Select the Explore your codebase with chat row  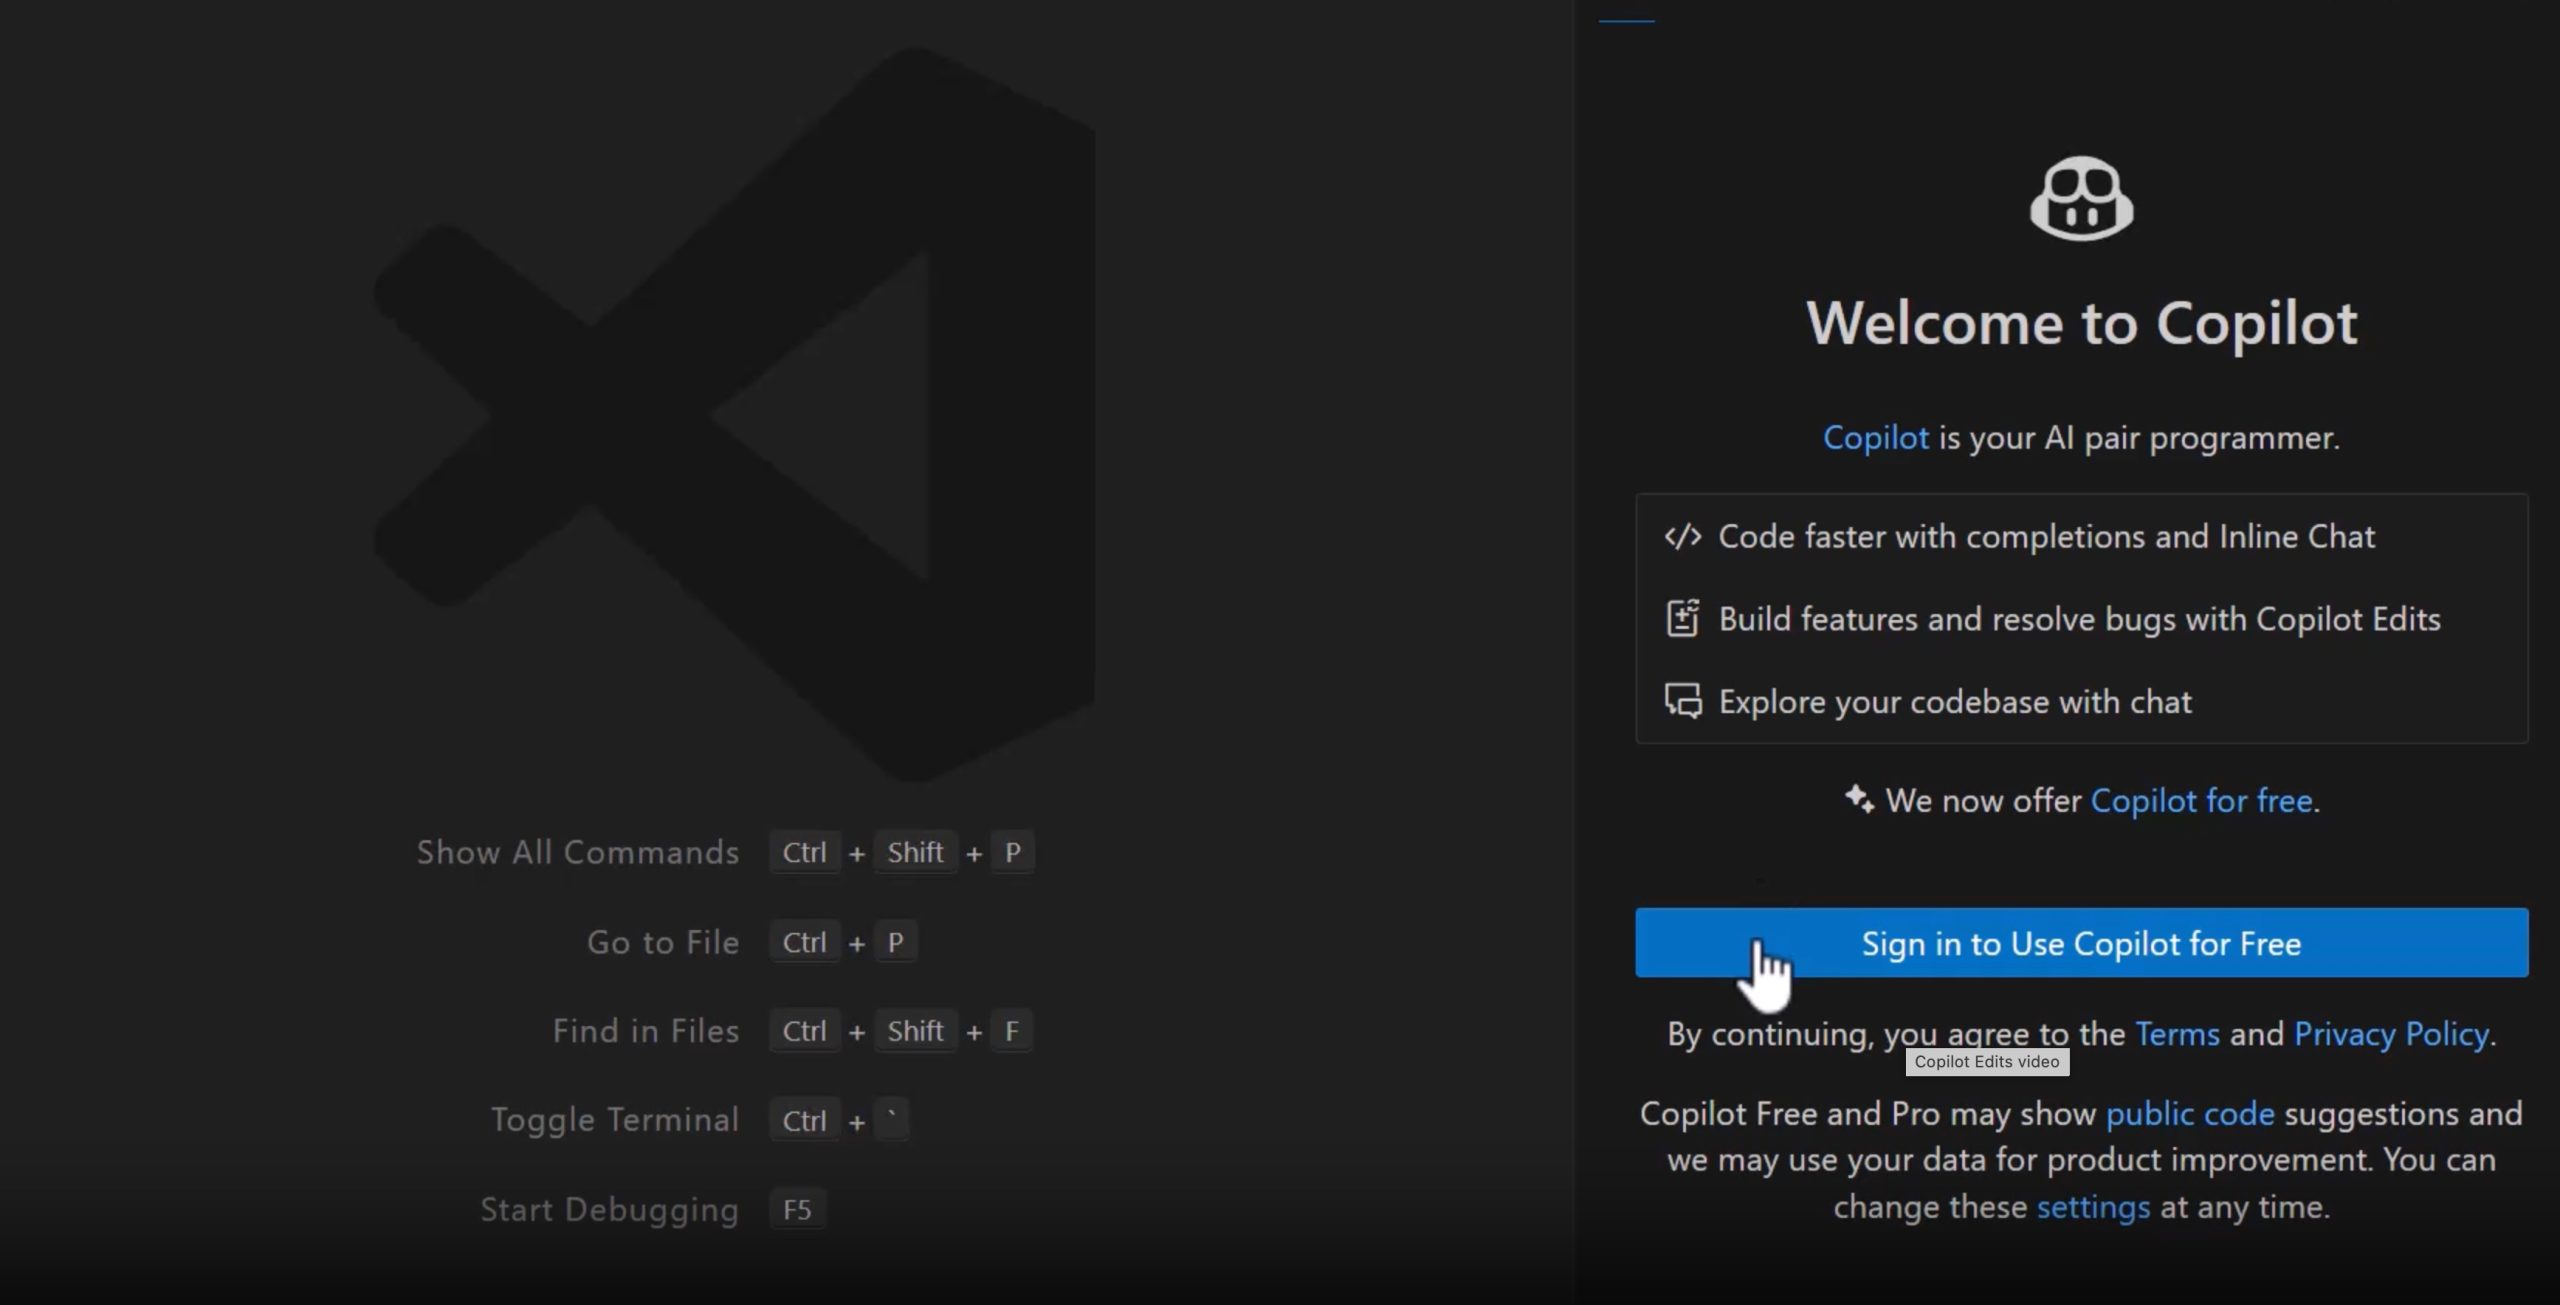pyautogui.click(x=1954, y=701)
